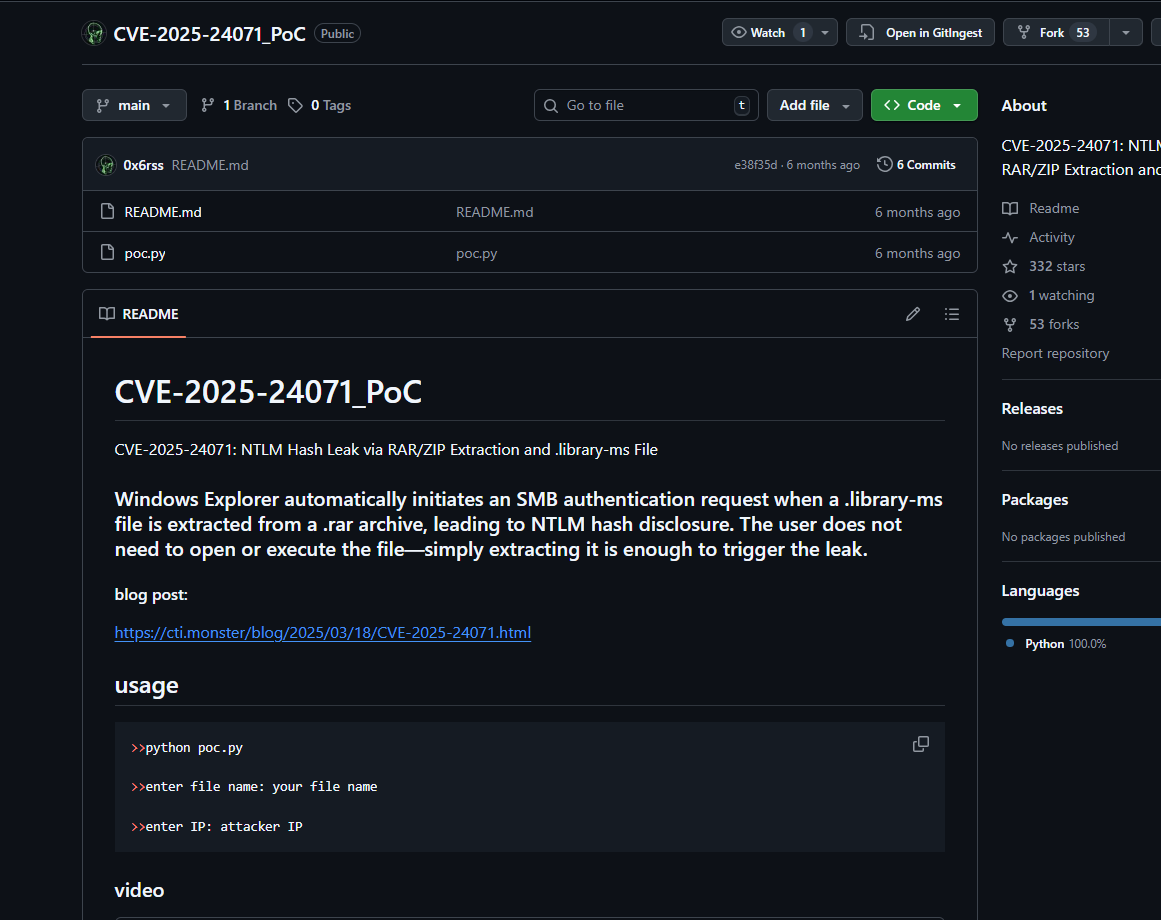Select the README tab

(139, 314)
